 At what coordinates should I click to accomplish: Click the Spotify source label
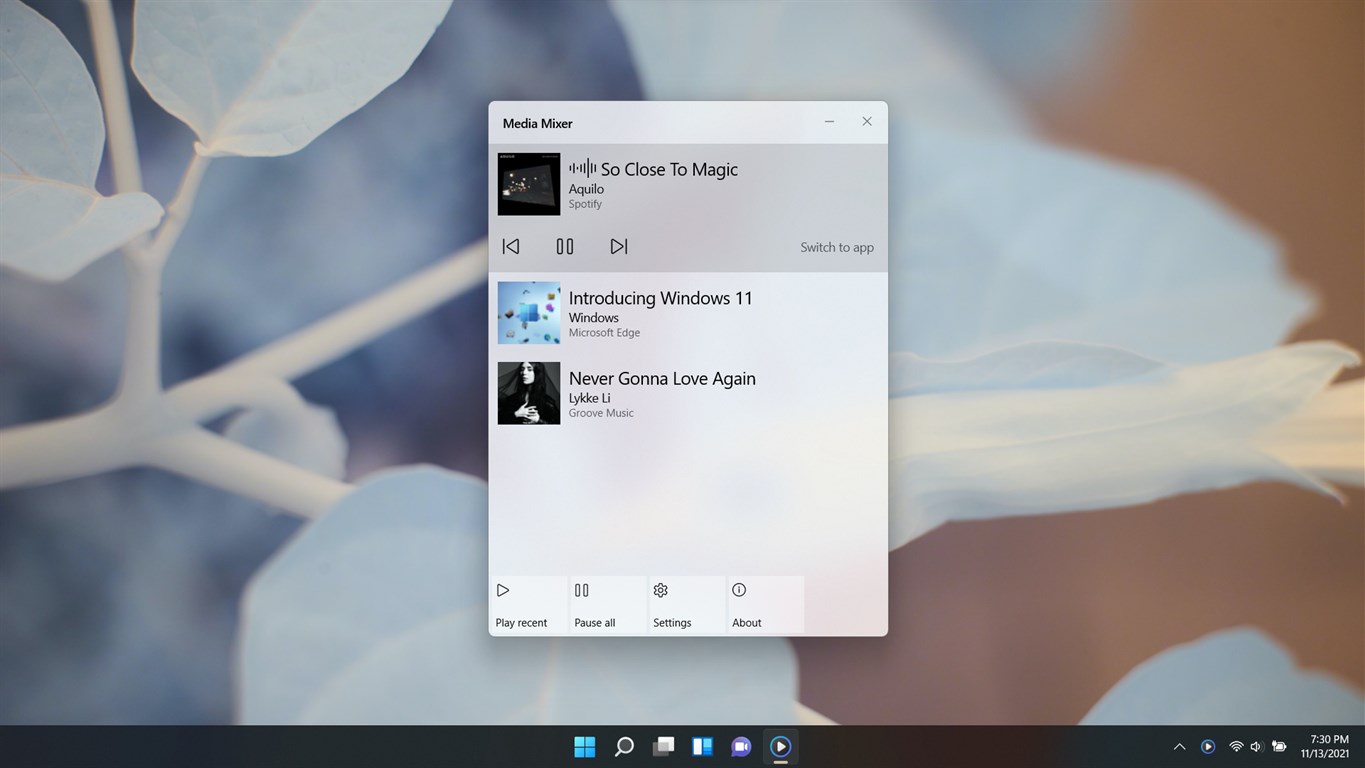point(585,204)
